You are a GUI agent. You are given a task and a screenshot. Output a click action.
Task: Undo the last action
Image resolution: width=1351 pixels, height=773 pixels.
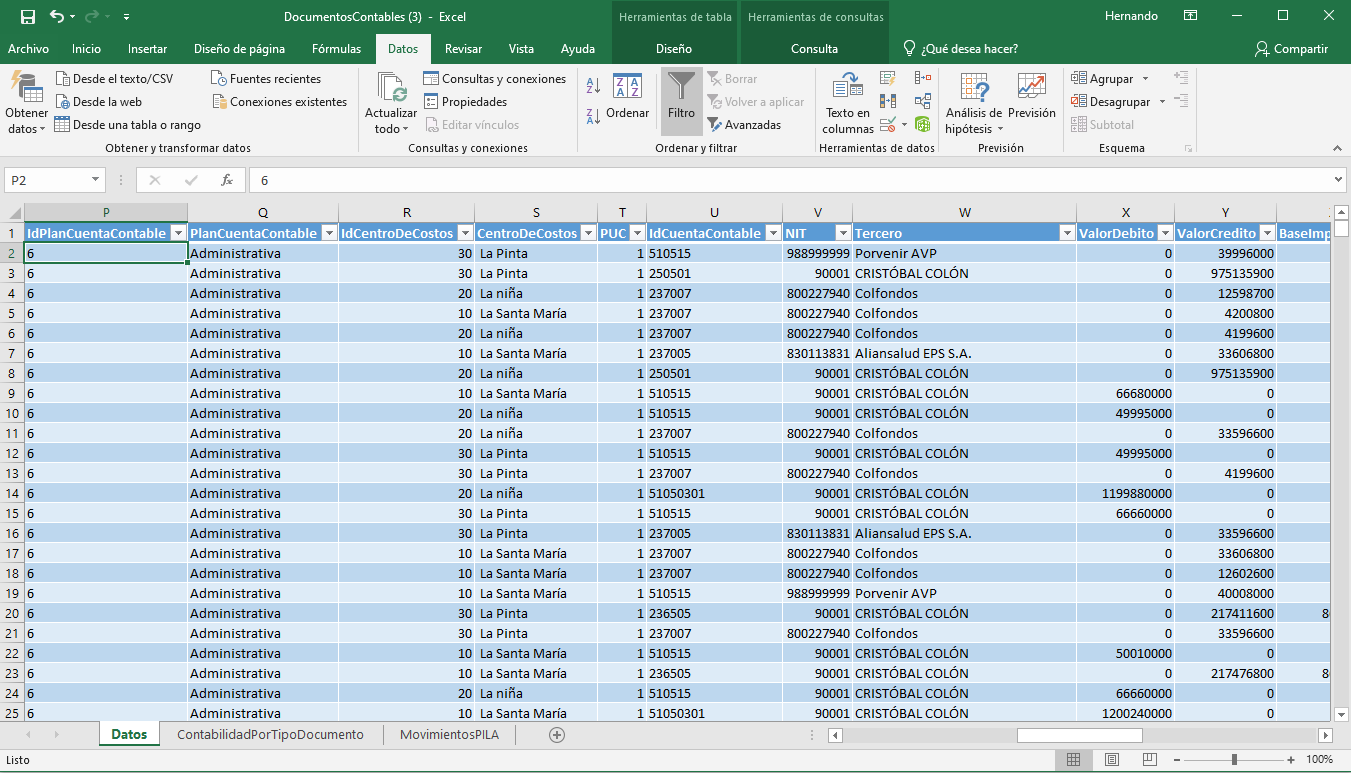(x=57, y=17)
